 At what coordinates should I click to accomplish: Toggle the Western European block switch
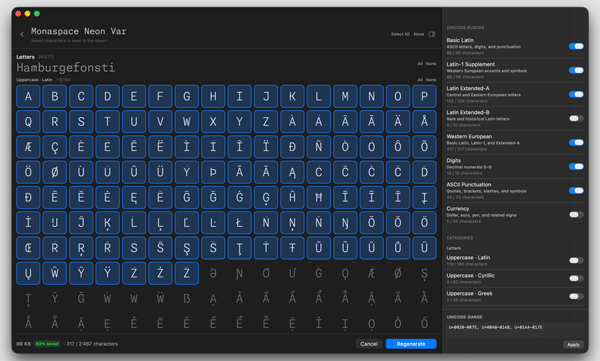[x=576, y=142]
